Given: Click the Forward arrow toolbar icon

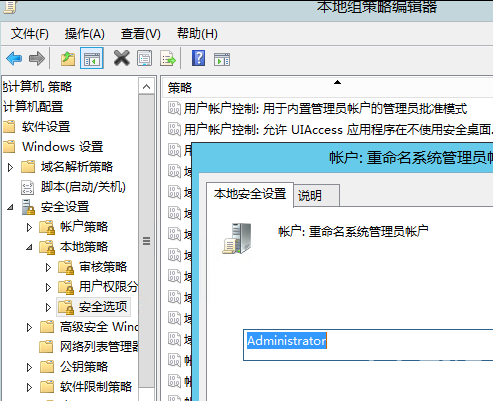Looking at the screenshot, I should (x=37, y=59).
